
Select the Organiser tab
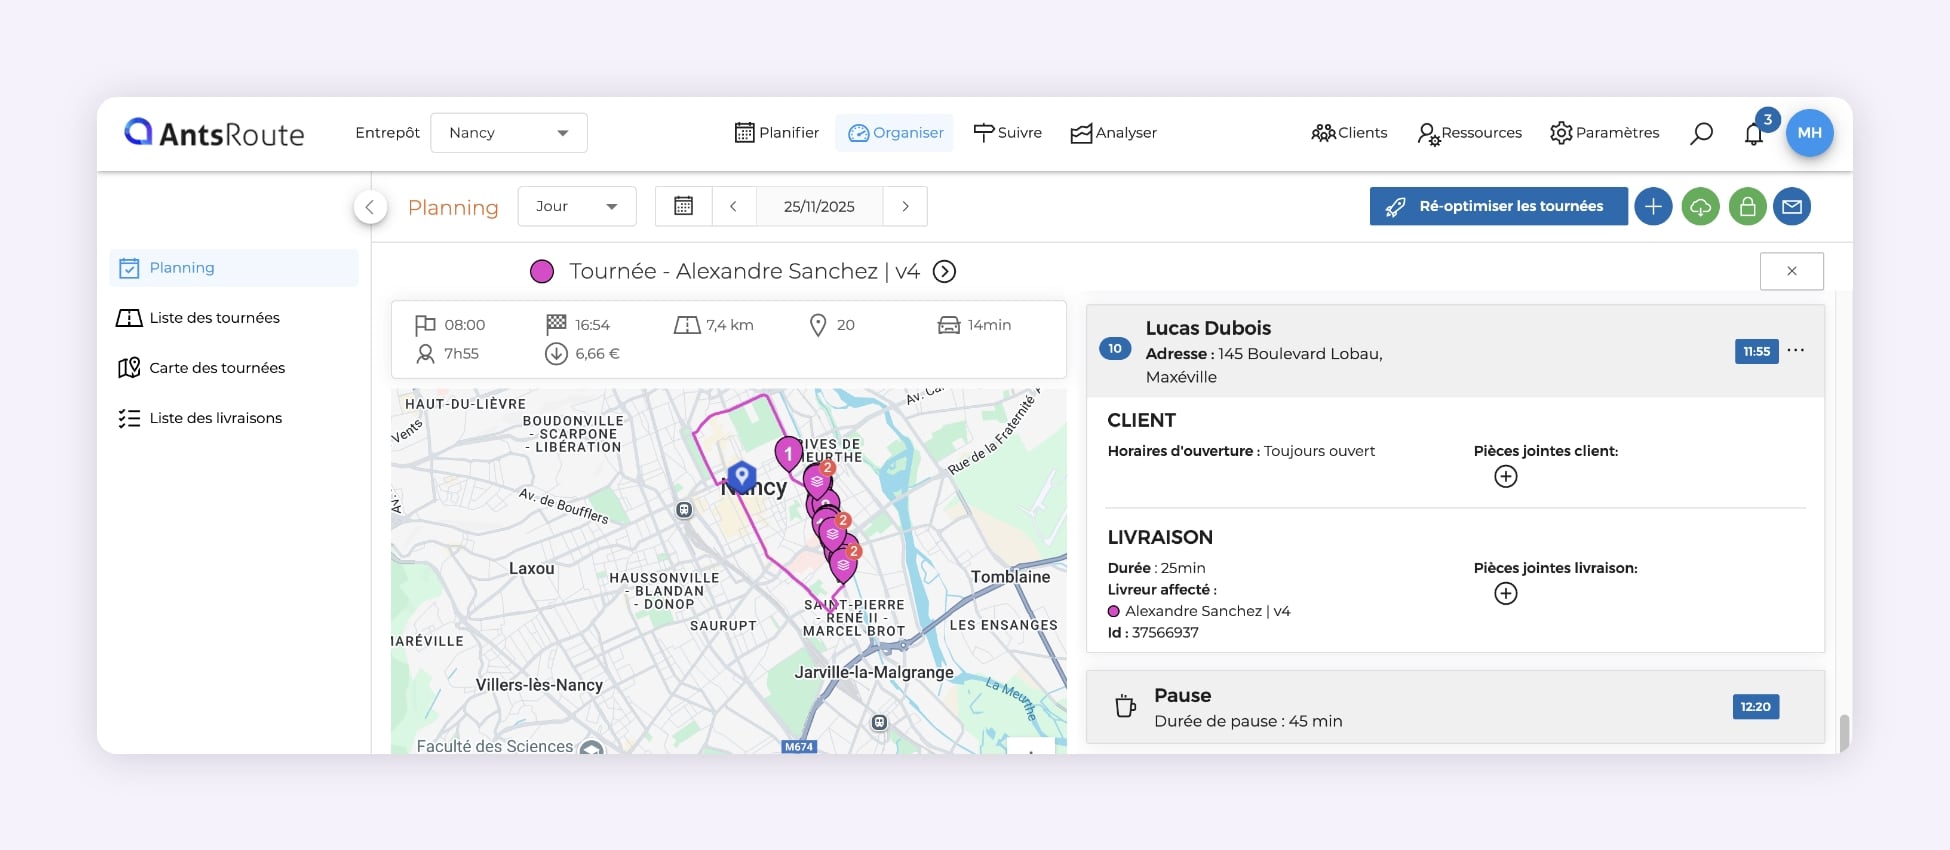click(895, 133)
